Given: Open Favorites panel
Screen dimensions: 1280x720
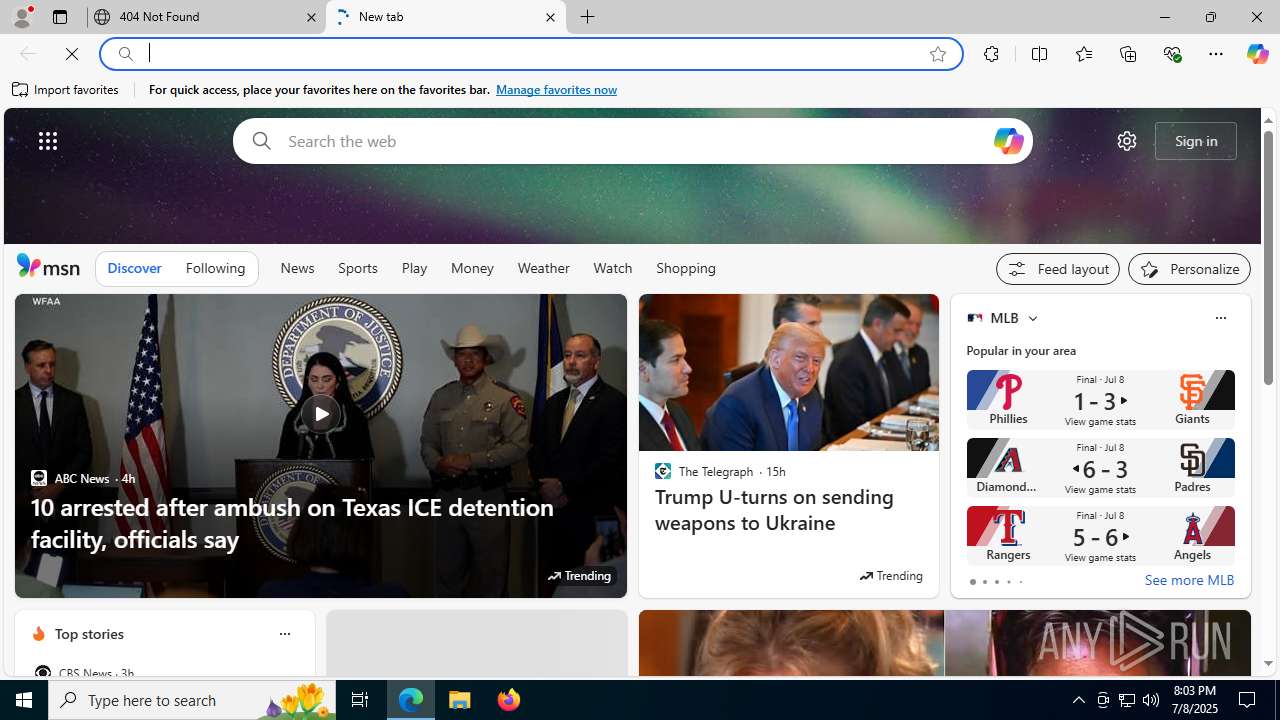Looking at the screenshot, I should 1083,54.
